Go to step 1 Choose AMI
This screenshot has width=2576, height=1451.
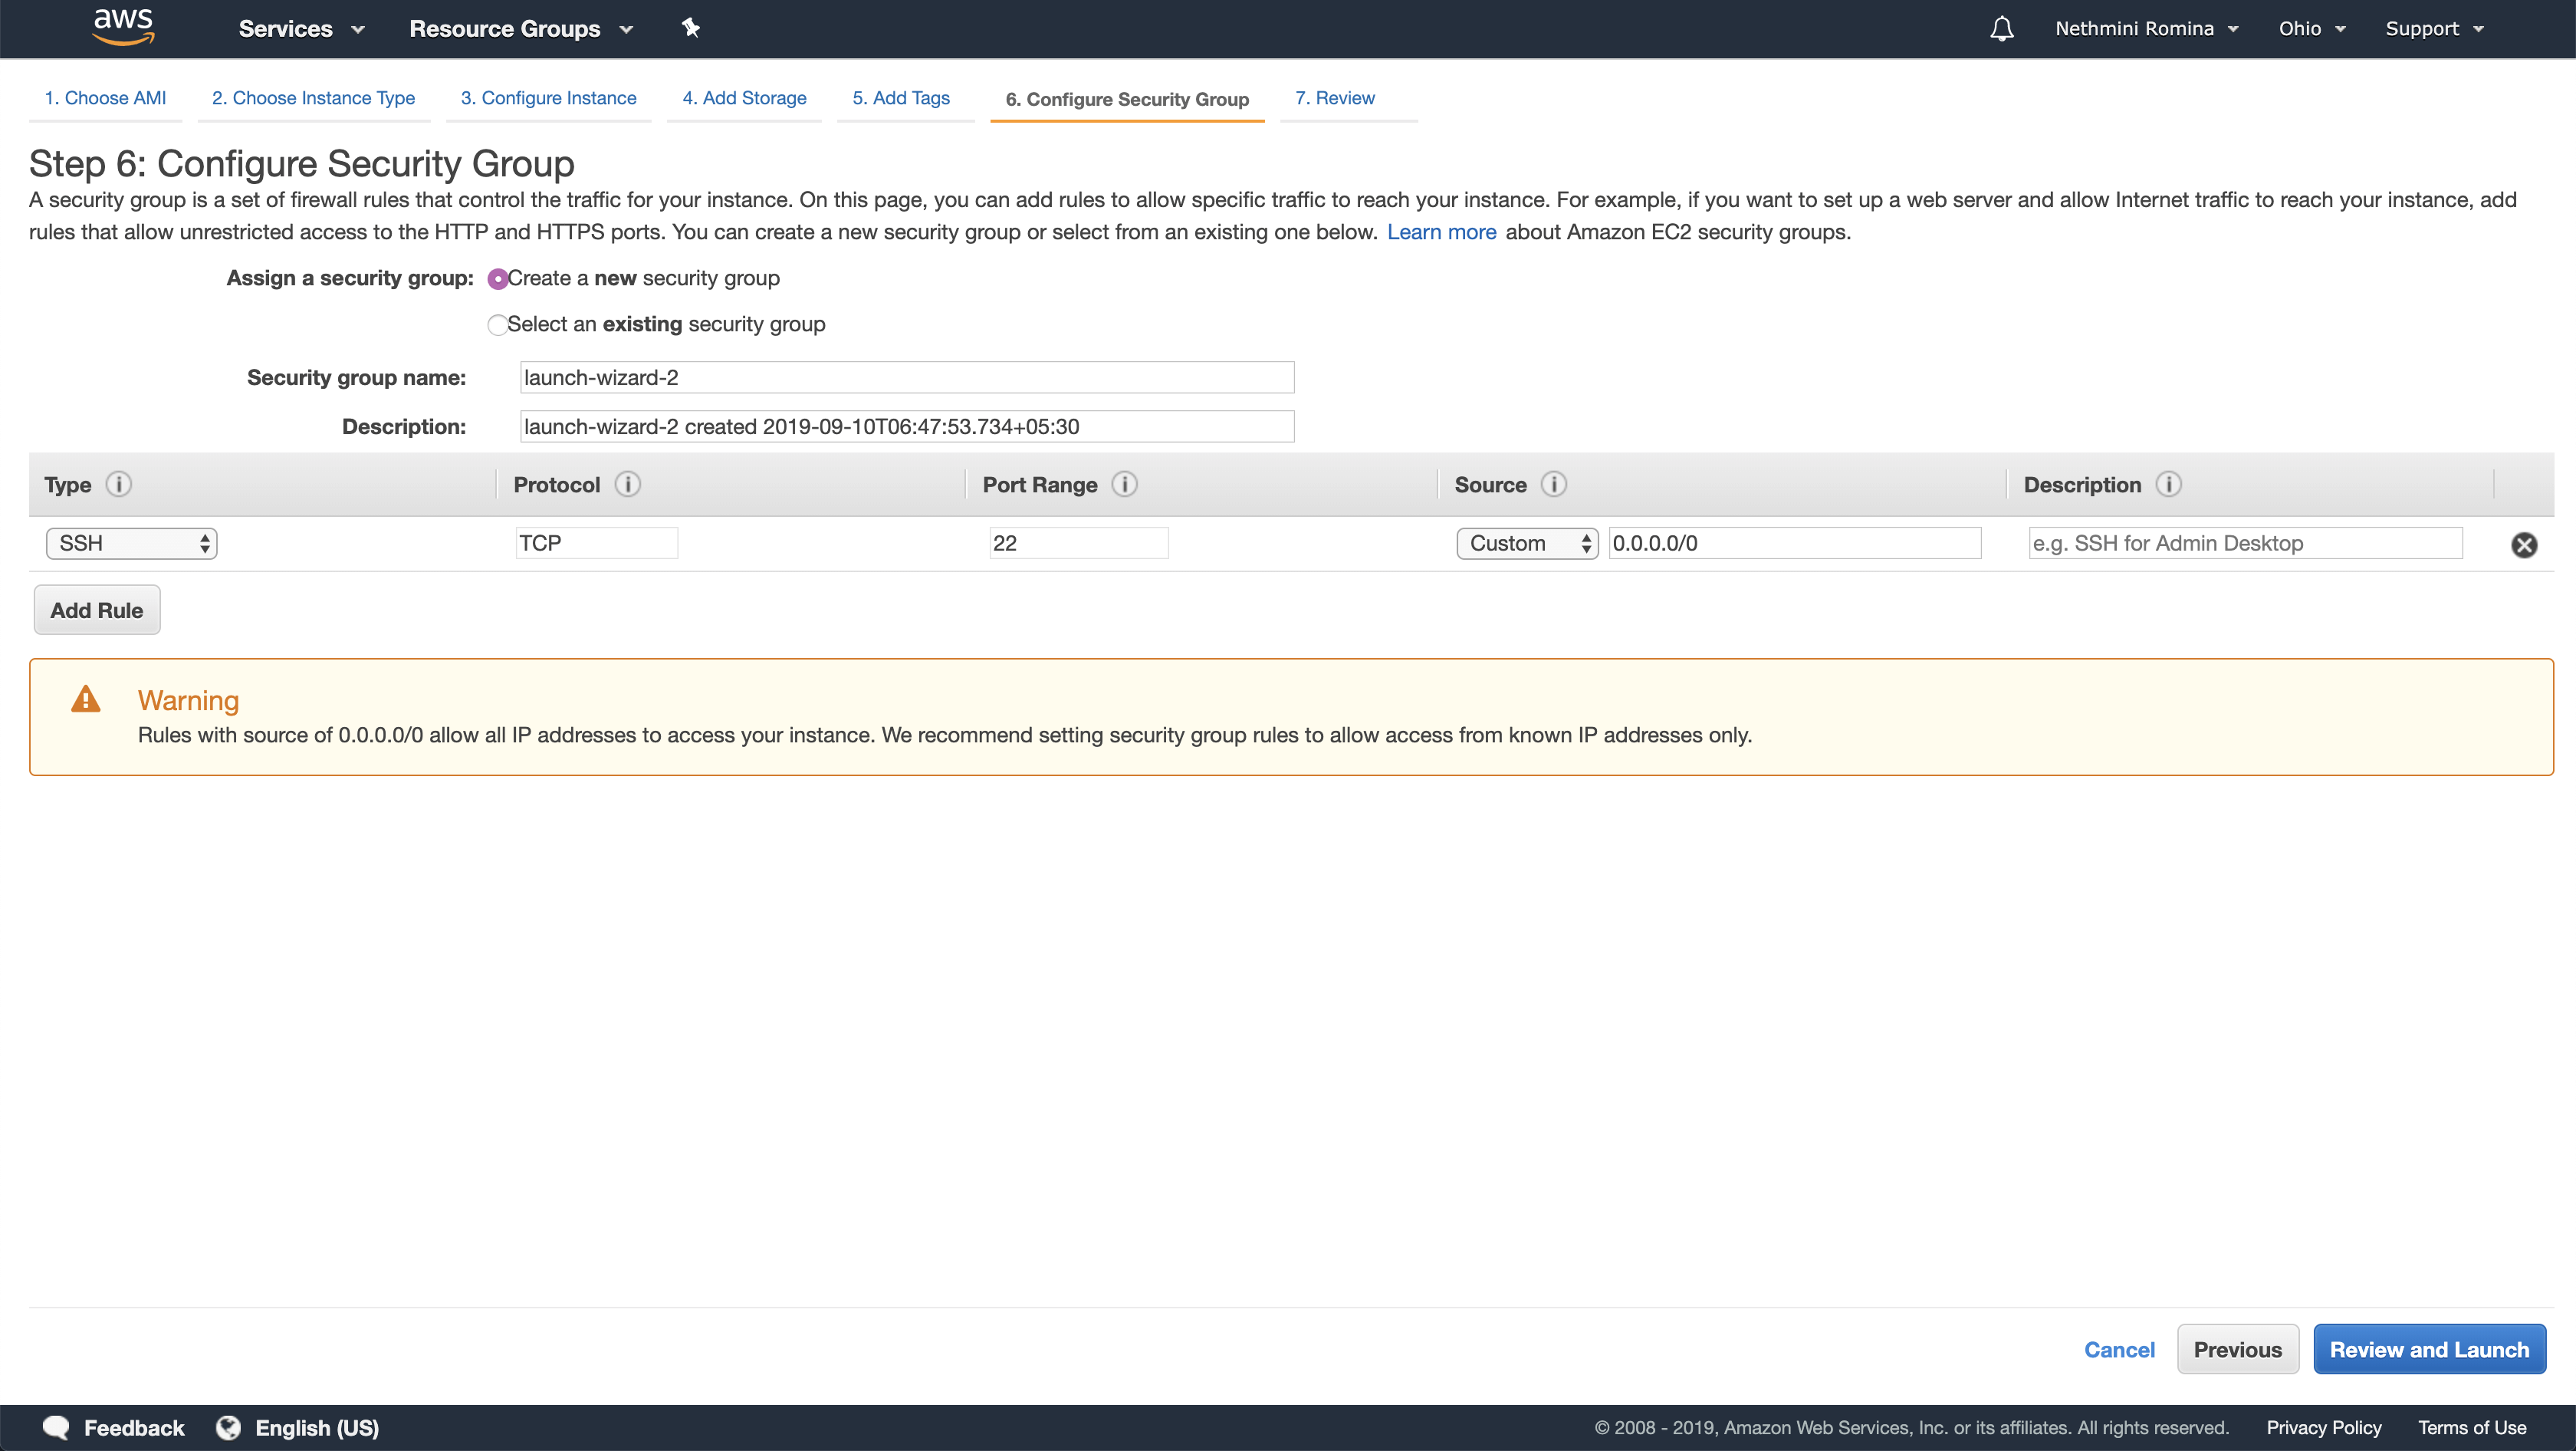tap(105, 98)
